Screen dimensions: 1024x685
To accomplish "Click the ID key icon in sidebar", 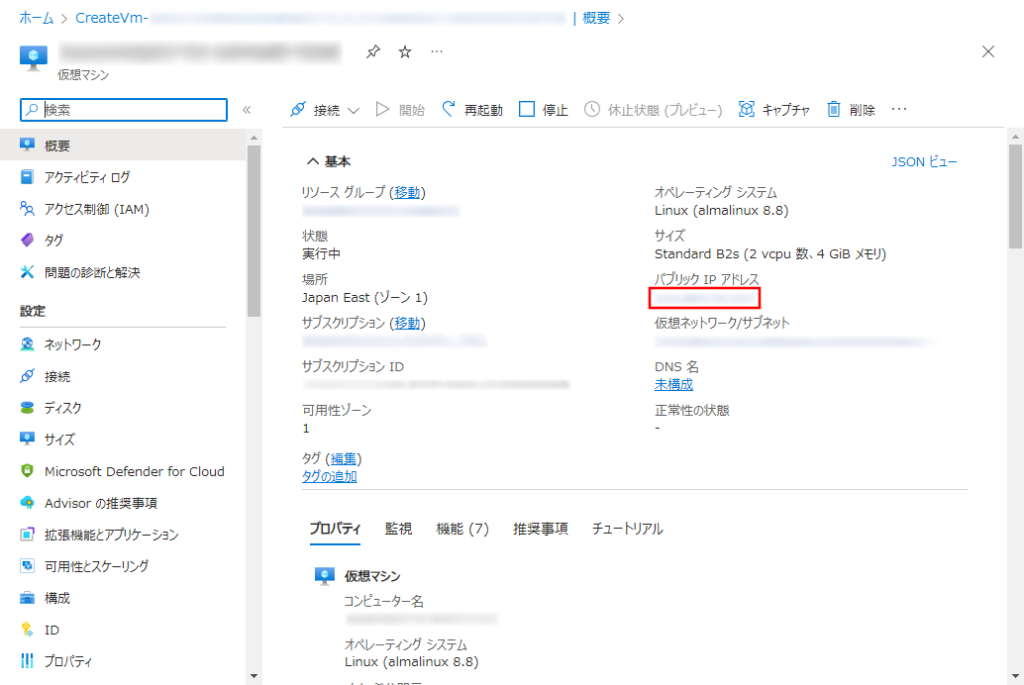I will click(x=27, y=629).
